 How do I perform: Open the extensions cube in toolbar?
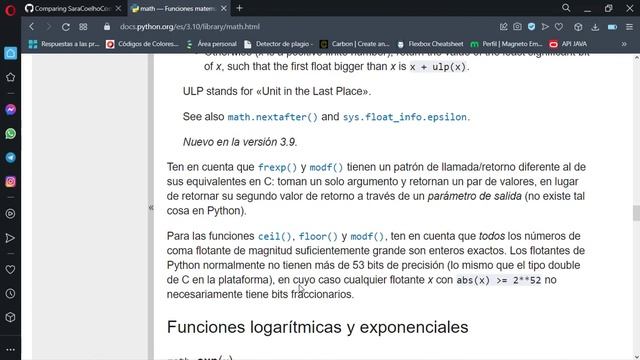(x=578, y=27)
